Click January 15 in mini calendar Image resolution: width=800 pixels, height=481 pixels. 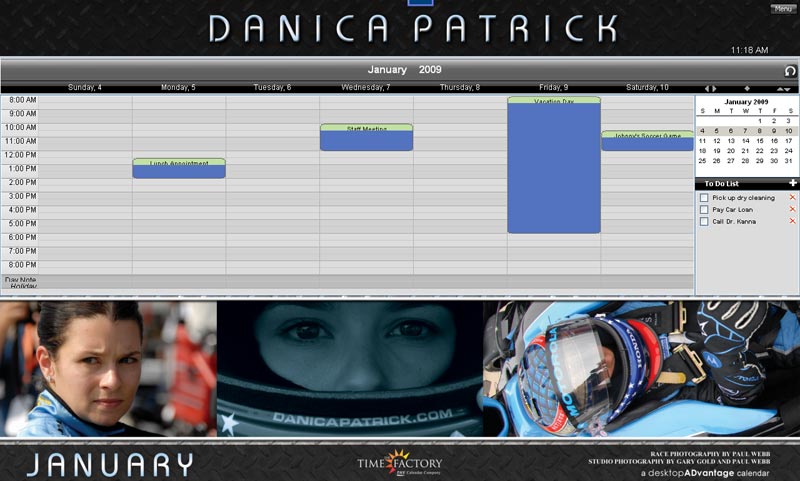760,141
